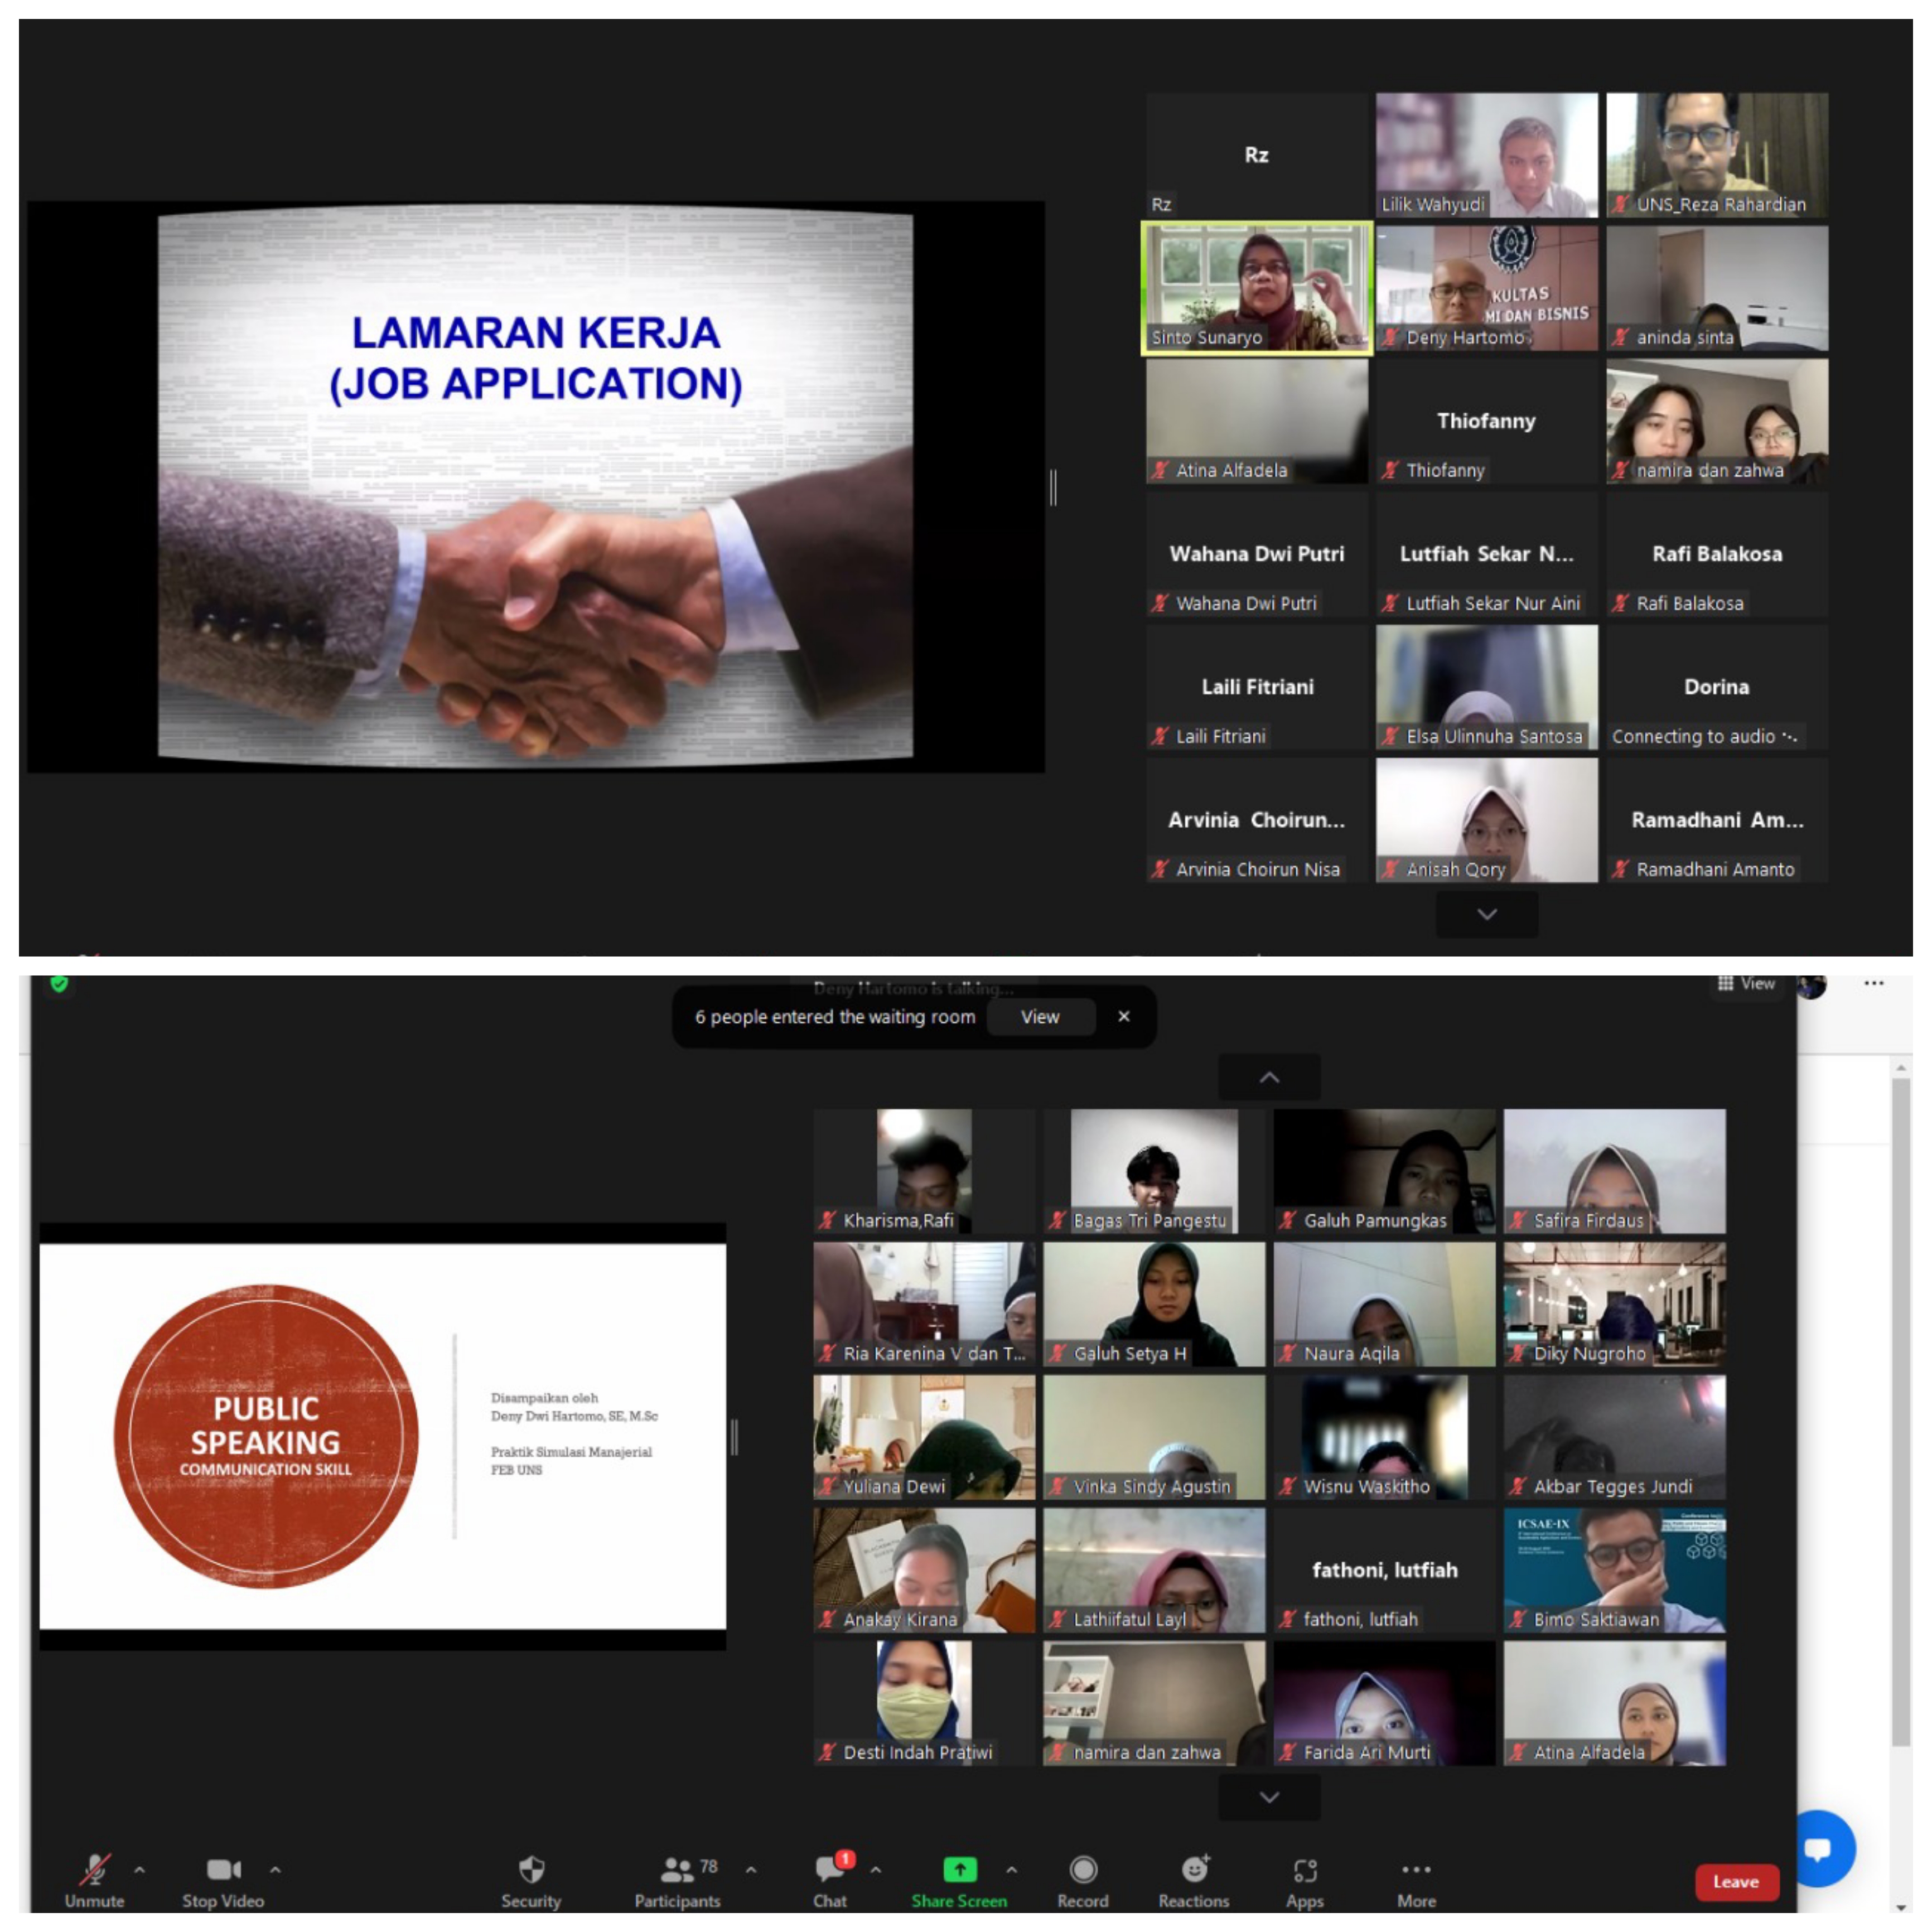Click the green encryption shield icon
1932x1932 pixels.
click(x=60, y=984)
